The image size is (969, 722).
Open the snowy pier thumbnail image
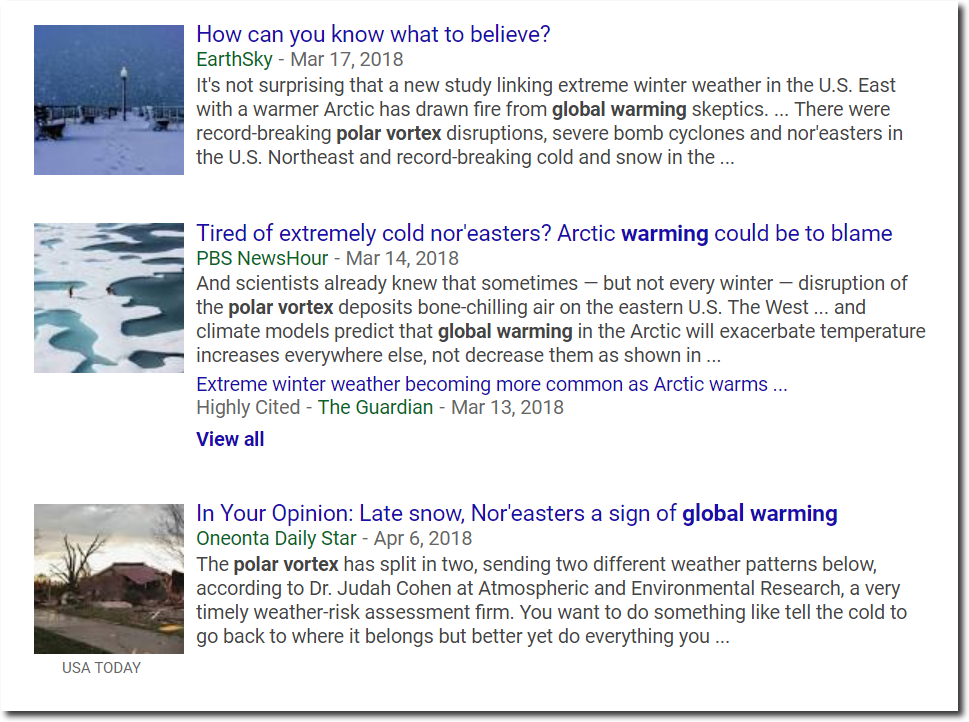pyautogui.click(x=109, y=100)
